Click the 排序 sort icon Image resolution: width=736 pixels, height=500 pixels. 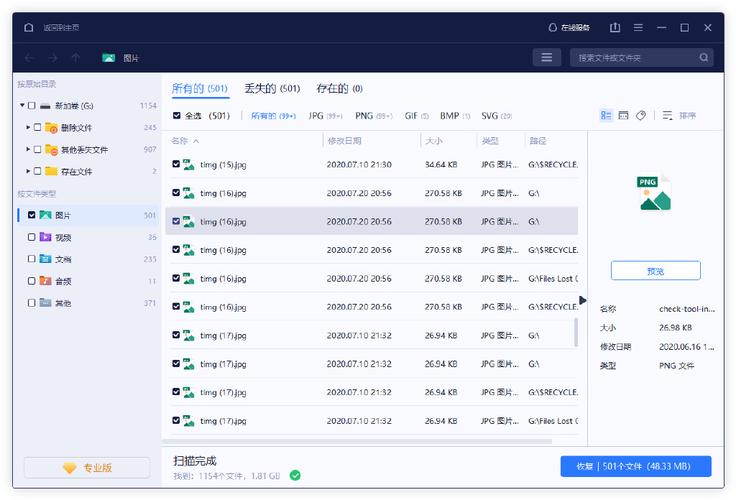[x=668, y=116]
